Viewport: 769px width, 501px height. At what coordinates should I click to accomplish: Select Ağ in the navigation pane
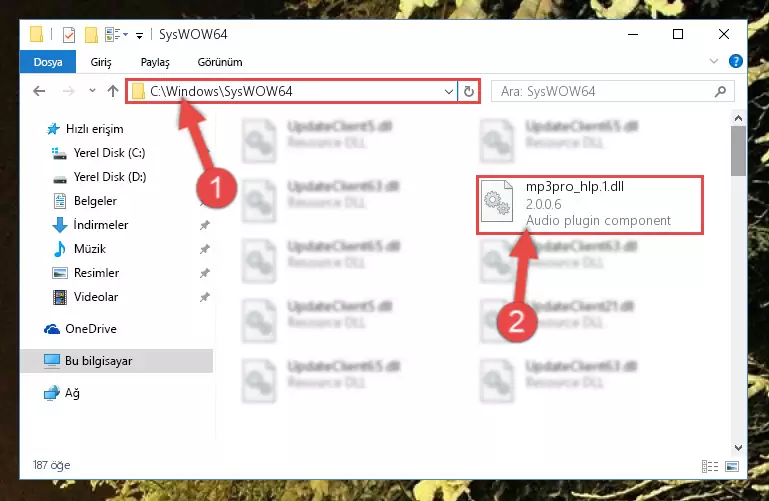pyautogui.click(x=62, y=393)
